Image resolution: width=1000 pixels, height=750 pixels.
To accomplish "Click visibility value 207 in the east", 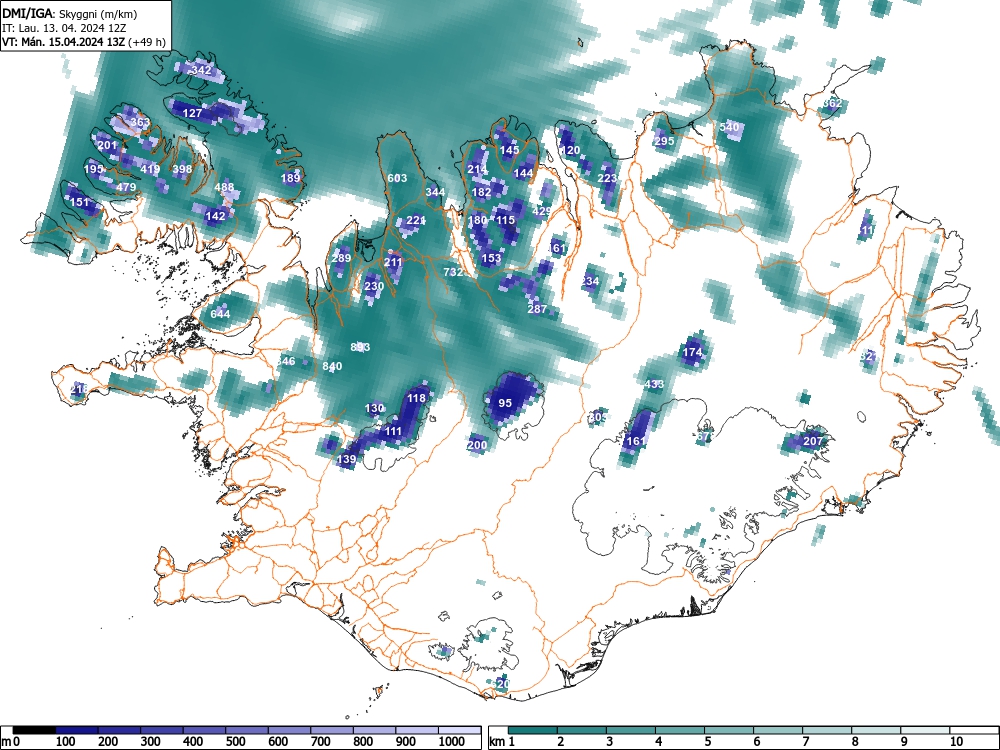I will click(813, 441).
